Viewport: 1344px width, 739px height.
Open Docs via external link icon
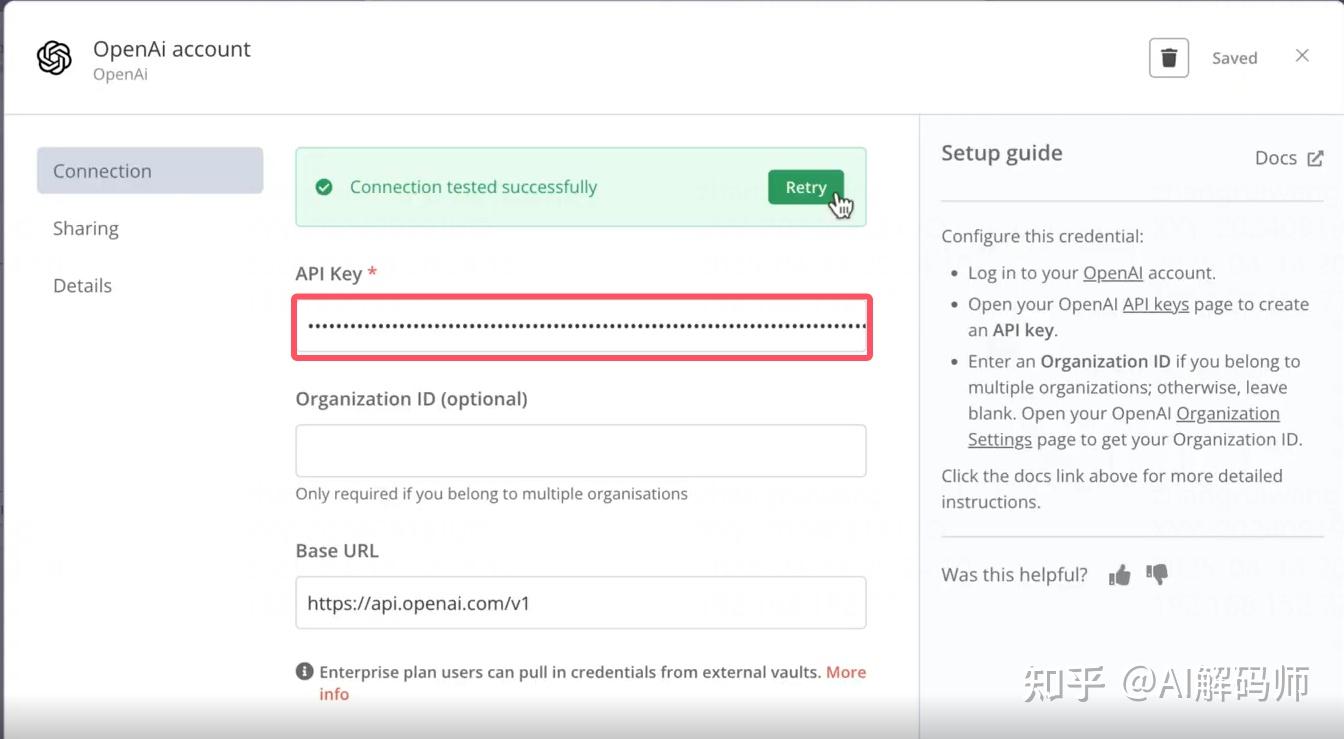1316,158
